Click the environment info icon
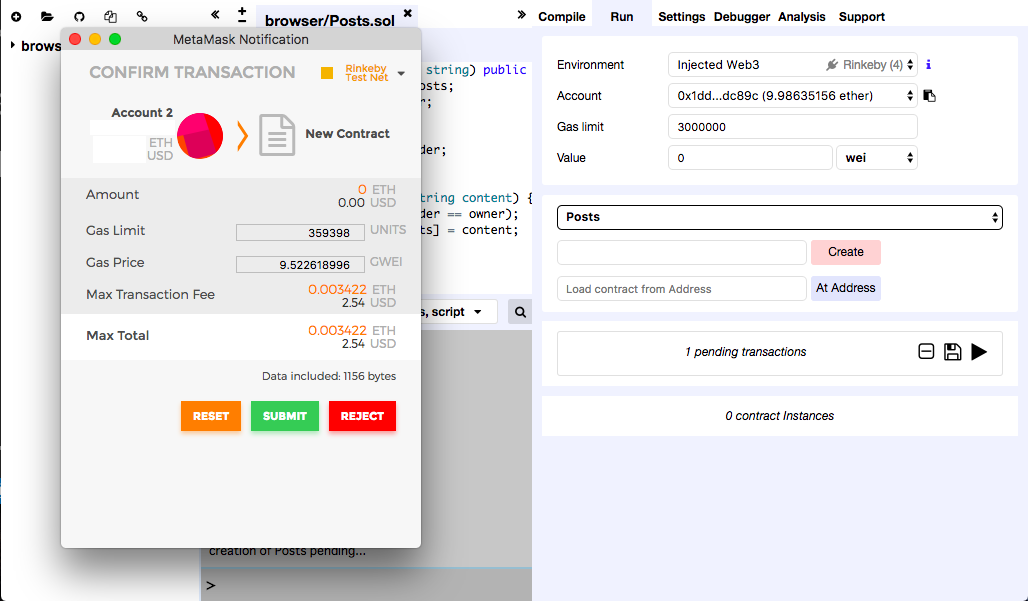Image resolution: width=1028 pixels, height=601 pixels. pyautogui.click(x=928, y=65)
